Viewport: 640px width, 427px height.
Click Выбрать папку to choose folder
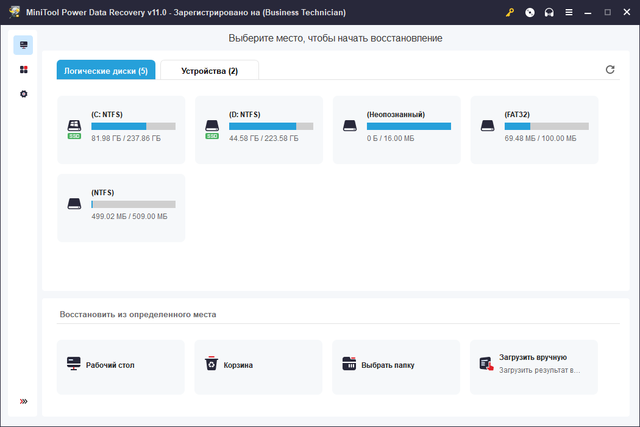click(x=396, y=365)
